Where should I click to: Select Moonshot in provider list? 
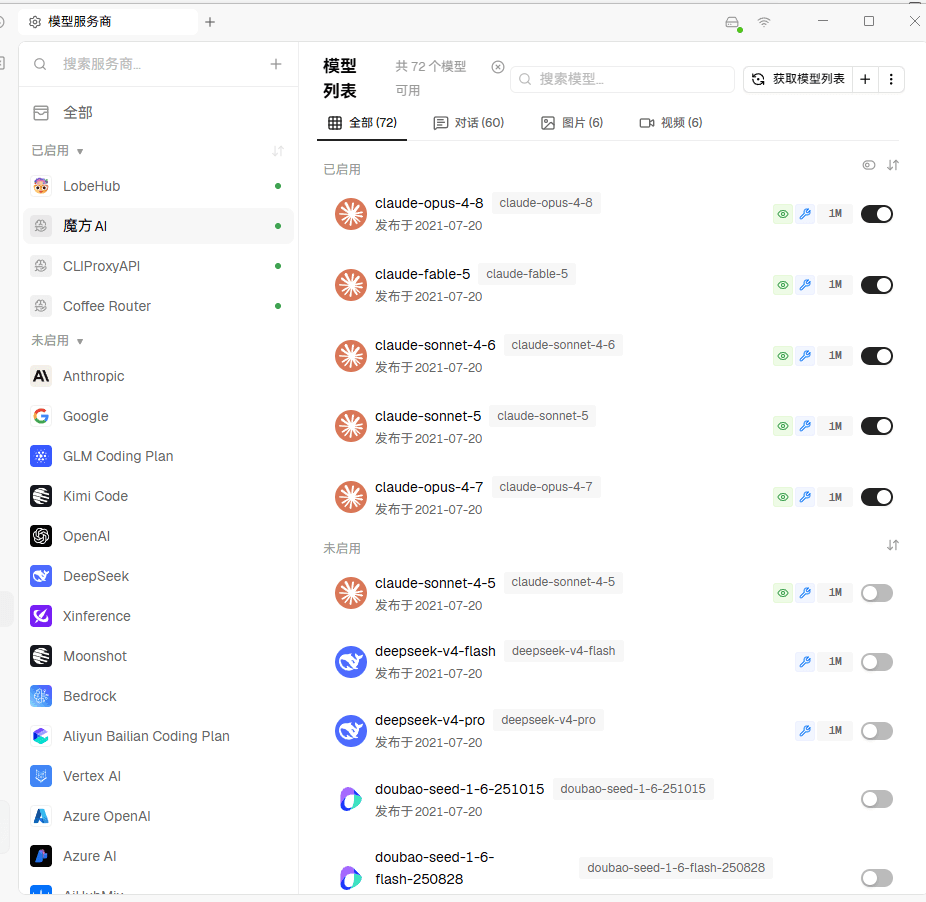158,656
